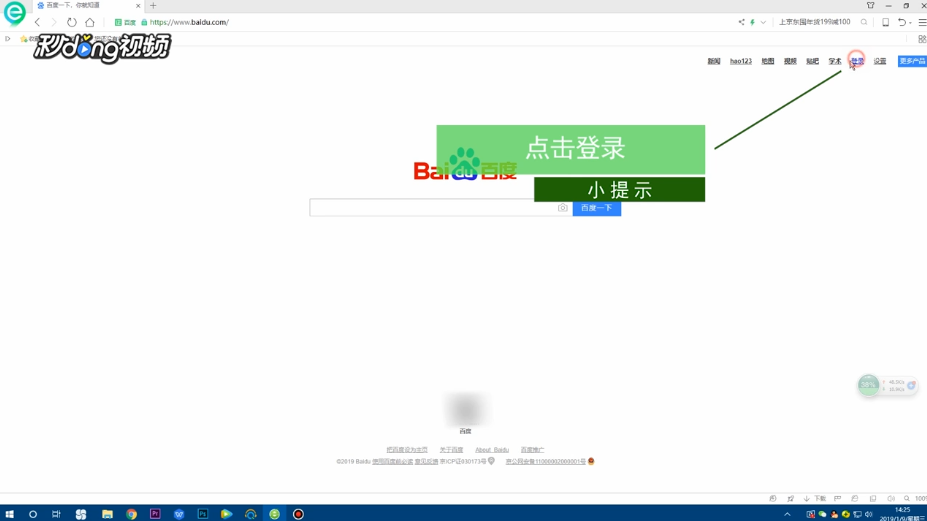This screenshot has height=521, width=927.
Task: Open the 地图 link
Action: tap(767, 61)
